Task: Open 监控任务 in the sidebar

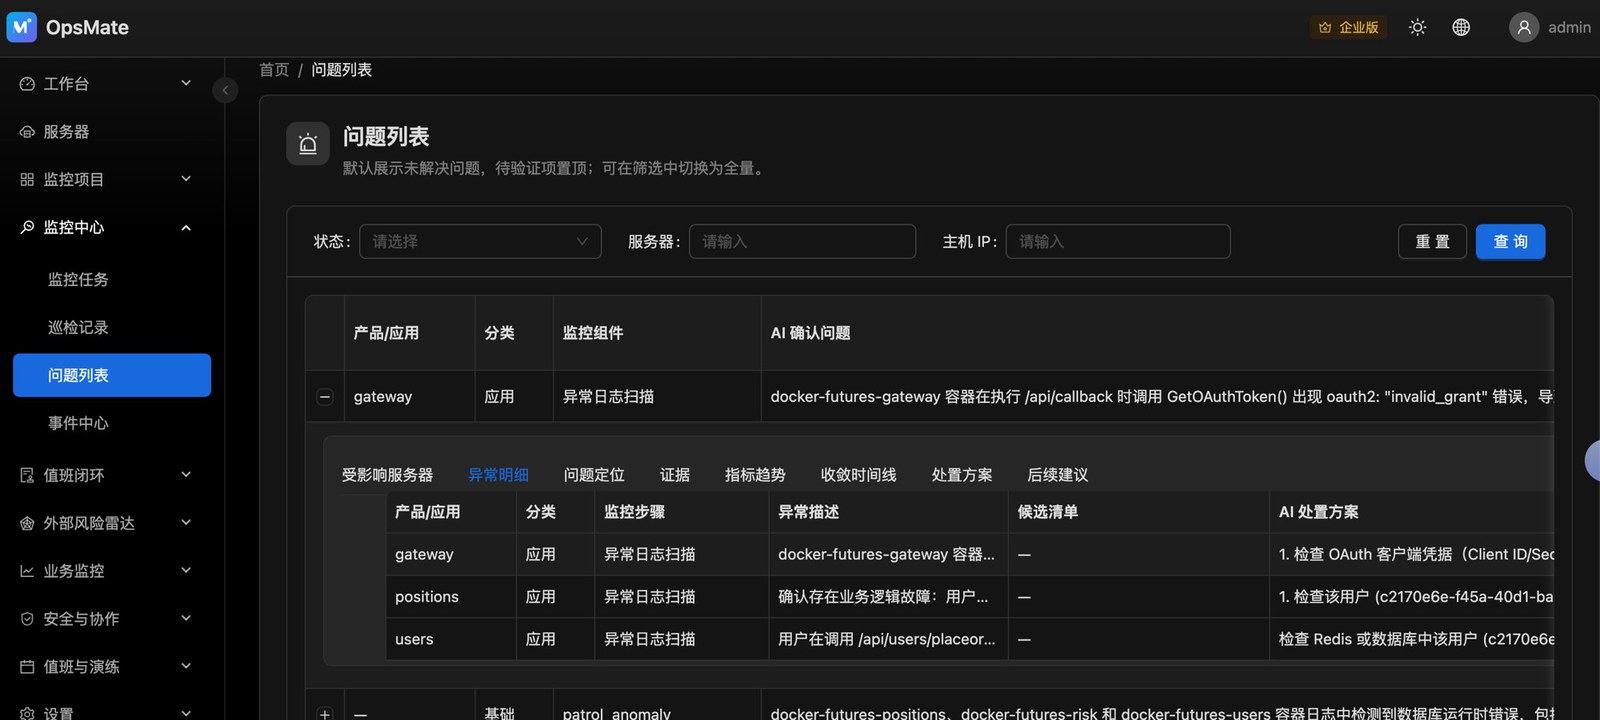Action: coord(111,280)
